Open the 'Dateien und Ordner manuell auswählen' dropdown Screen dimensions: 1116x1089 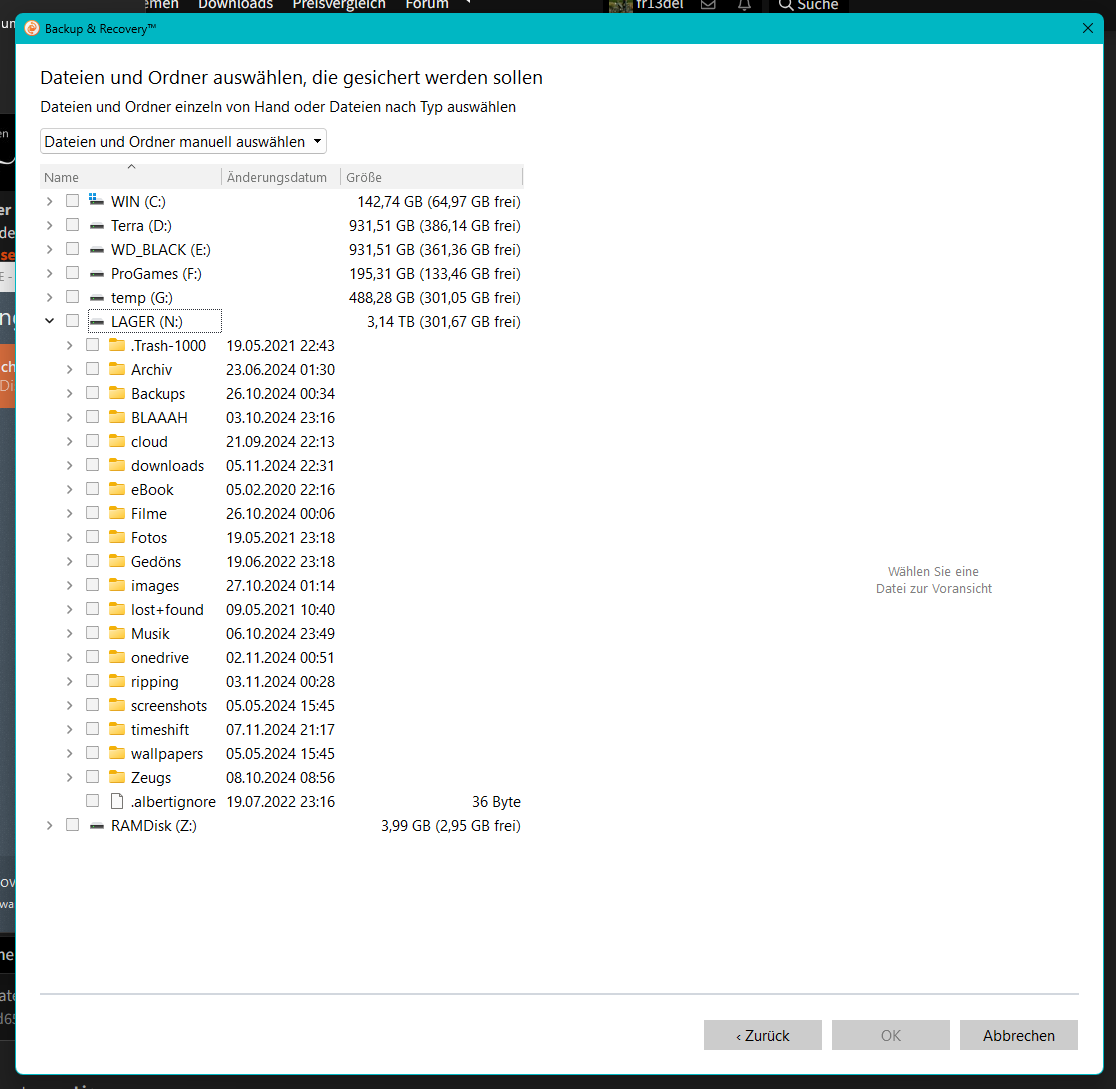[x=183, y=141]
